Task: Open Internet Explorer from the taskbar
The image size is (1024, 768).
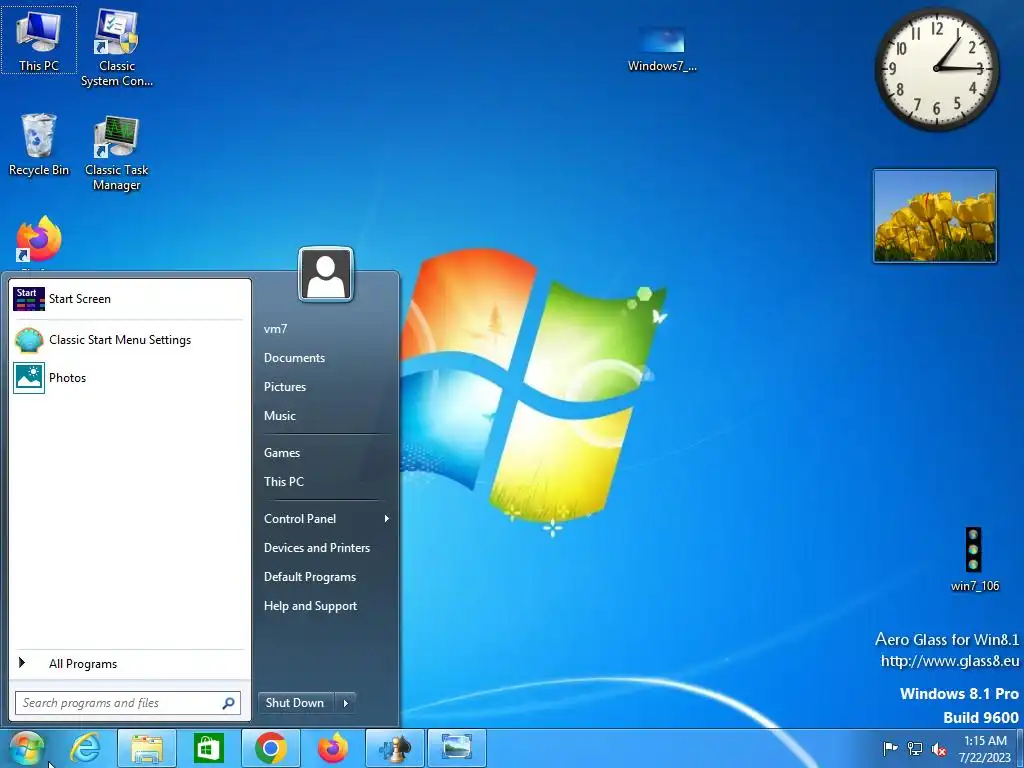Action: pos(85,748)
